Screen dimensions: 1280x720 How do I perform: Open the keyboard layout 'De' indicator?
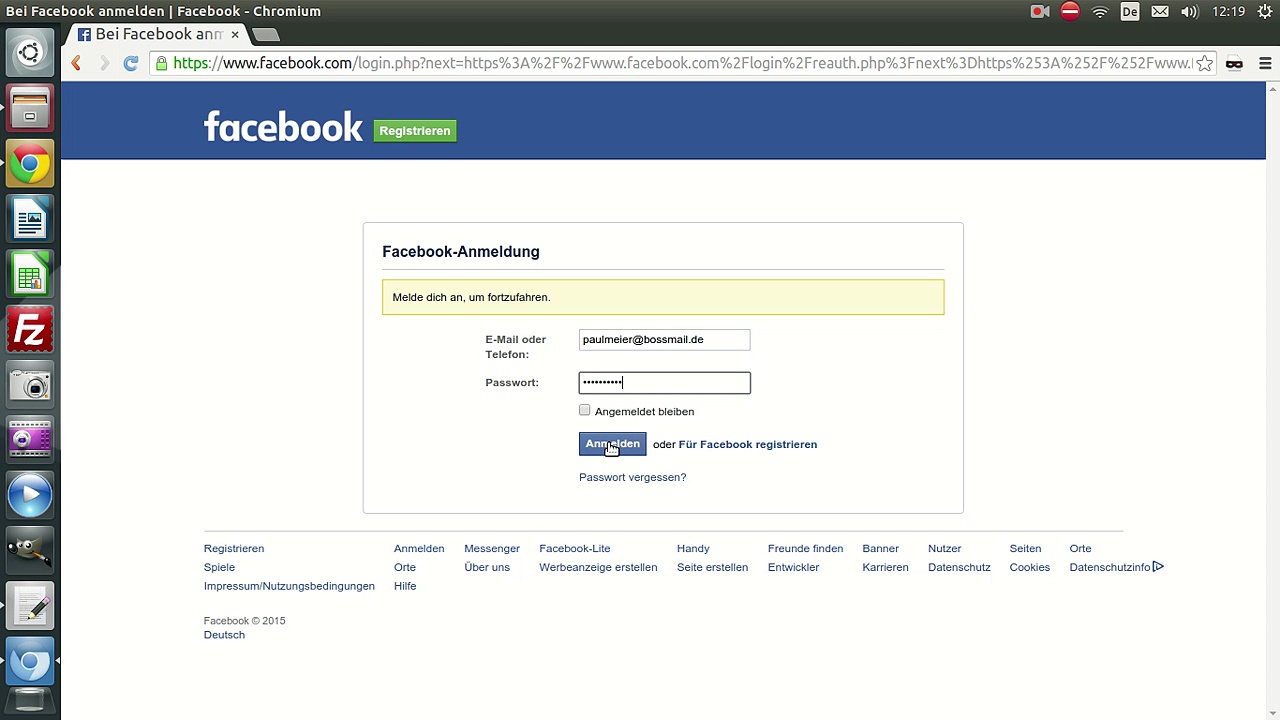tap(1130, 12)
